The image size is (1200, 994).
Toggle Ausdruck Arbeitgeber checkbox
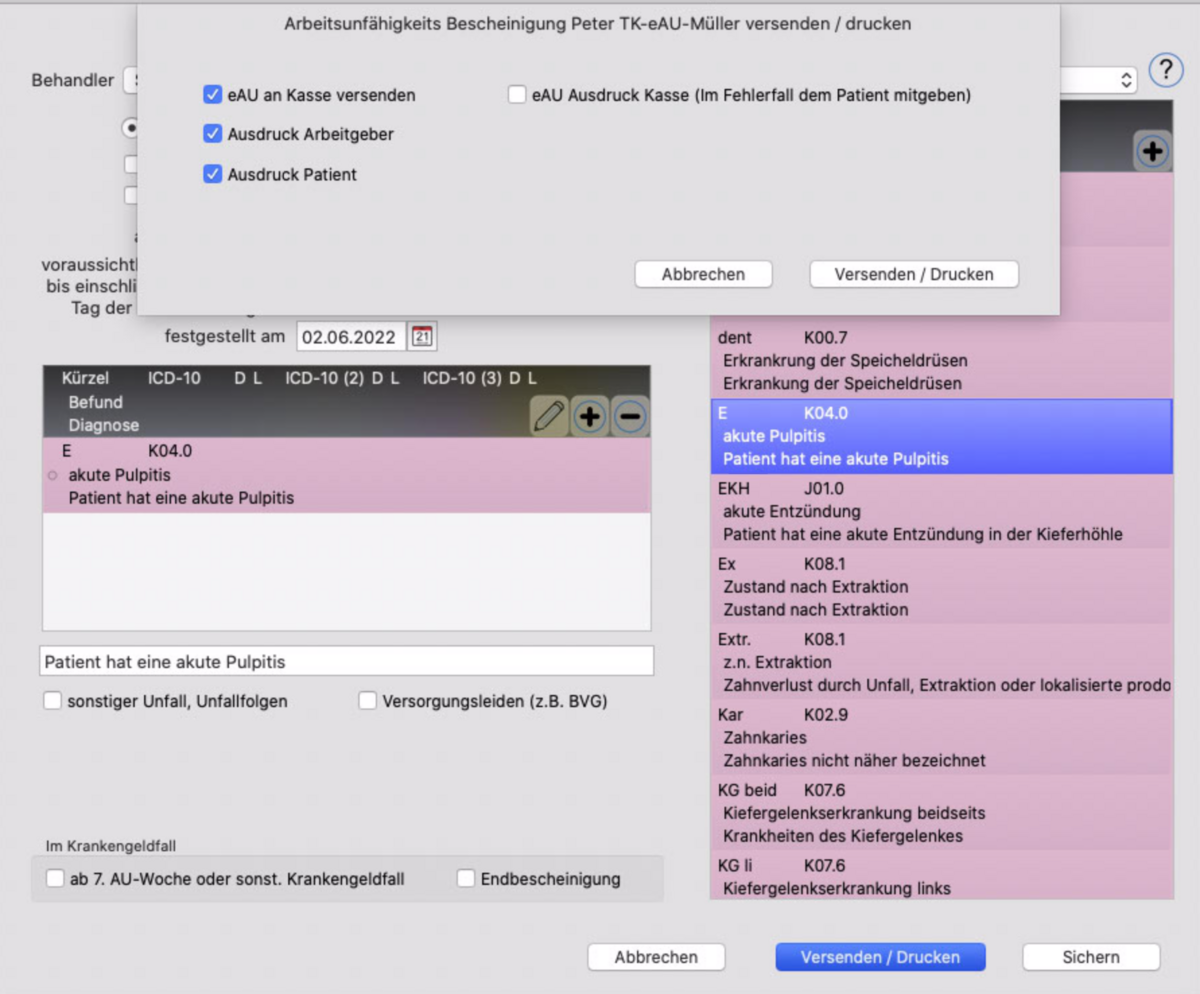(212, 134)
